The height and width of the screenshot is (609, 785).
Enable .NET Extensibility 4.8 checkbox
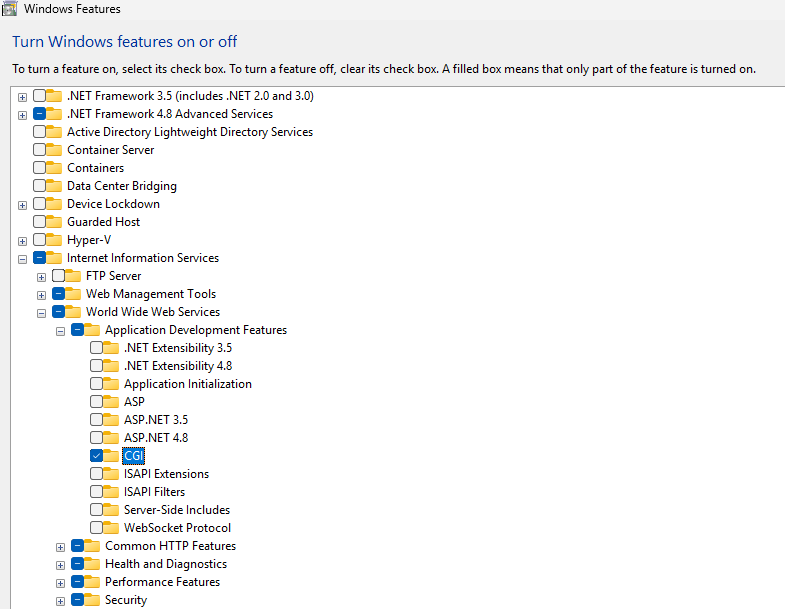point(97,366)
